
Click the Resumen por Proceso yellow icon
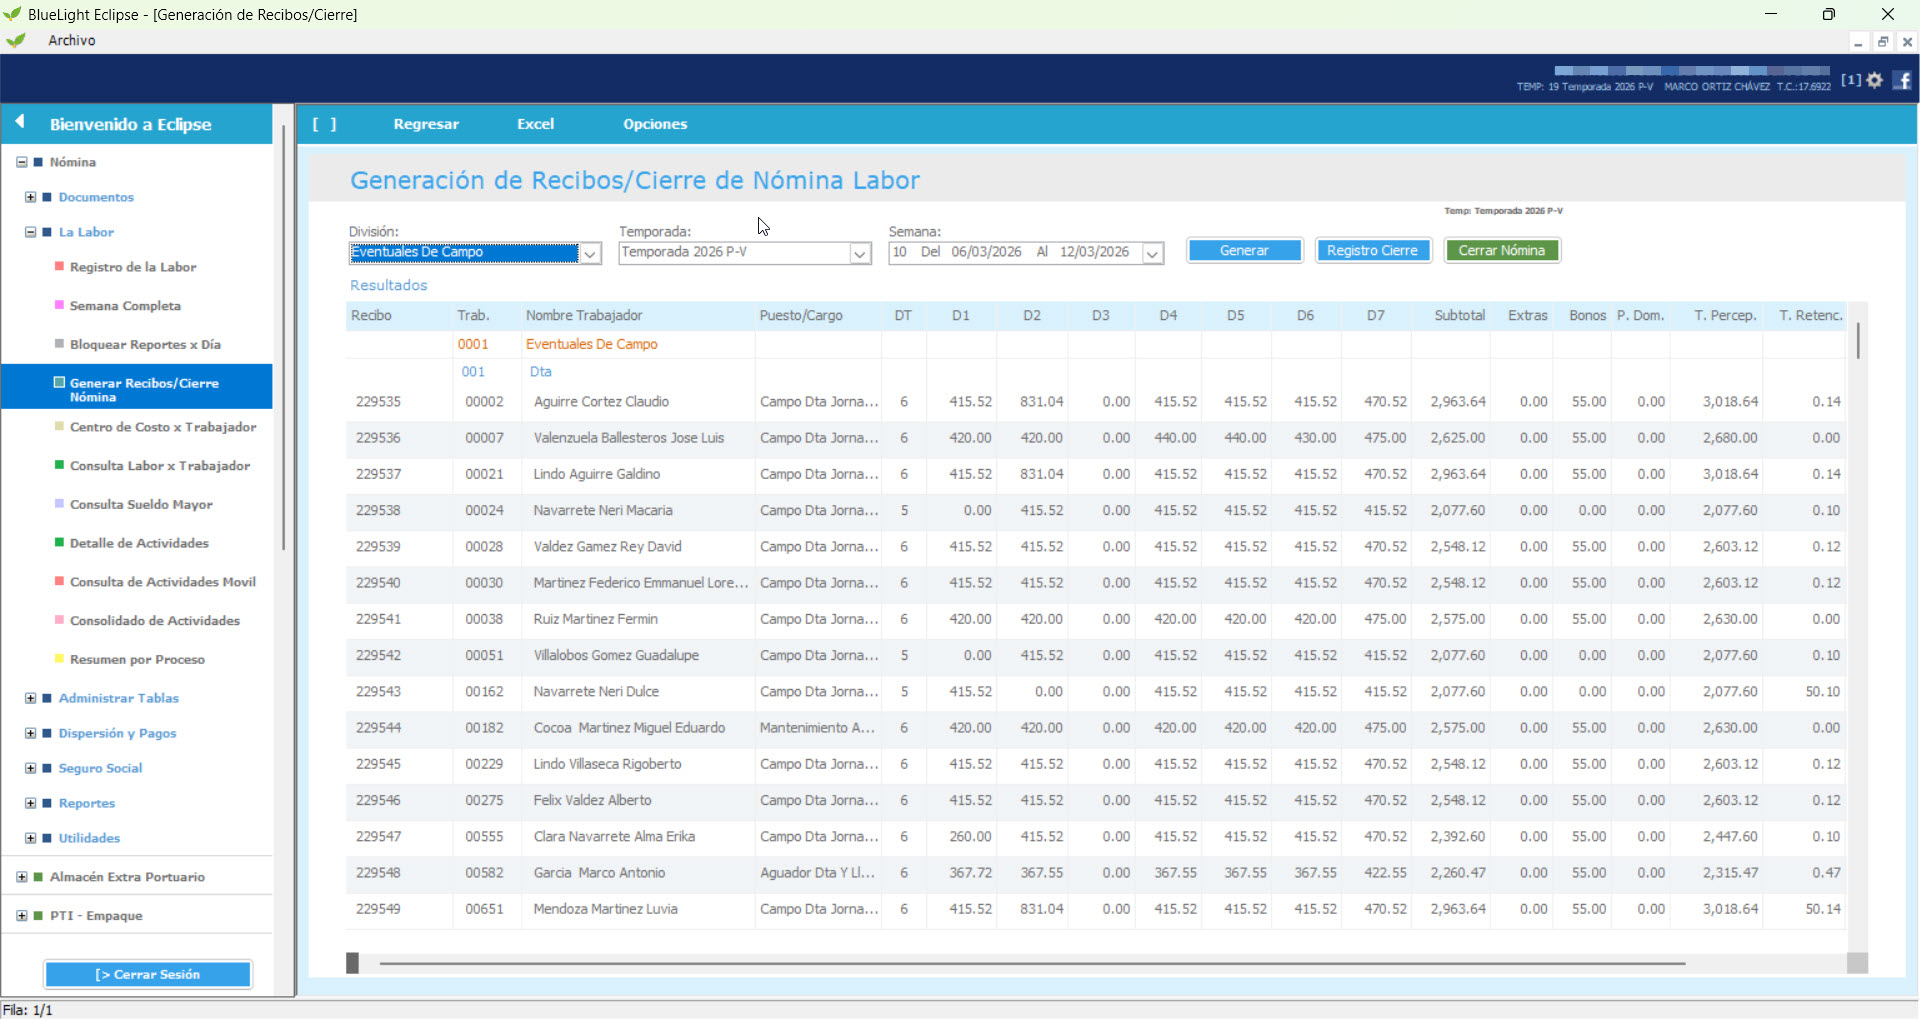(59, 658)
